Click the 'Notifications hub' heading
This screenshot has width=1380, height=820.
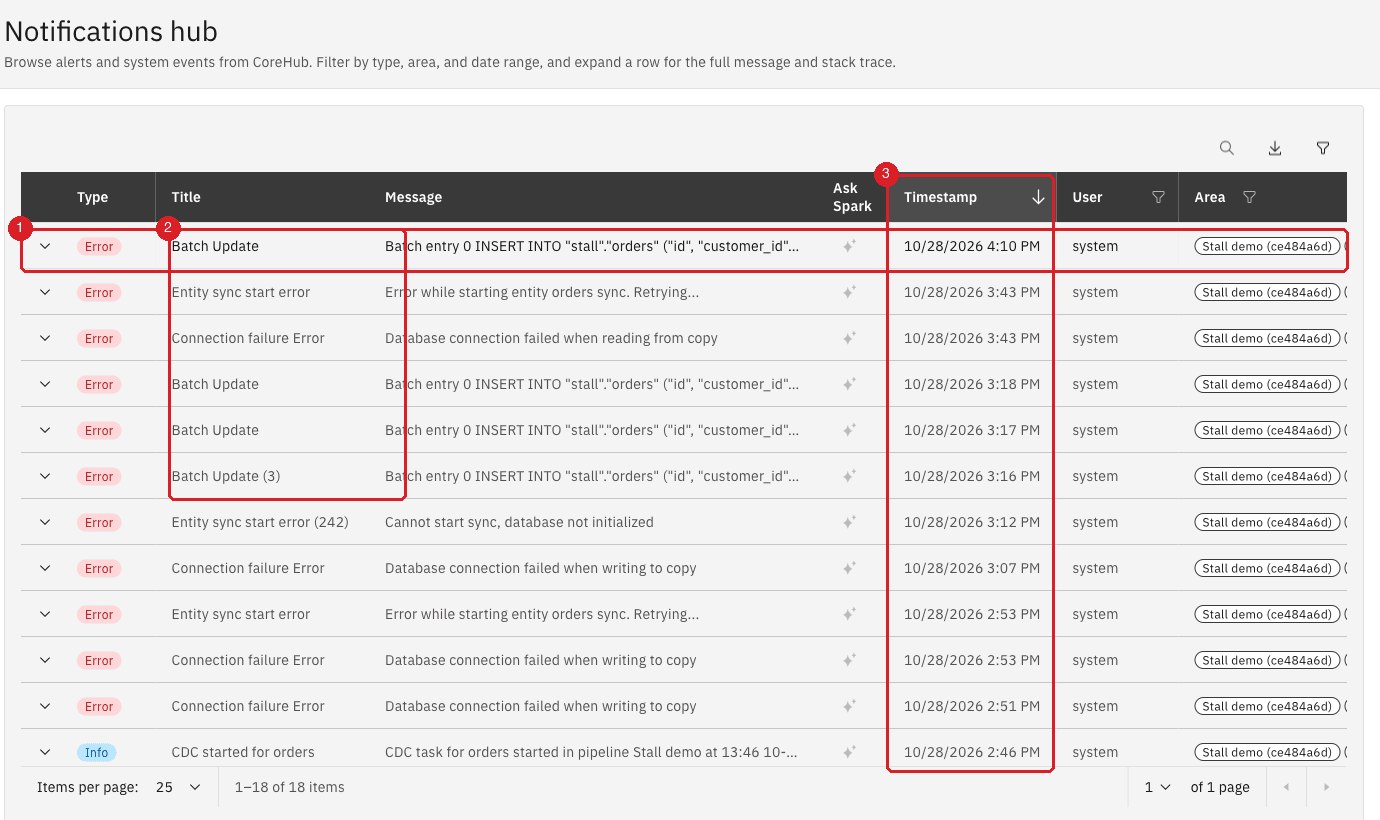[111, 31]
